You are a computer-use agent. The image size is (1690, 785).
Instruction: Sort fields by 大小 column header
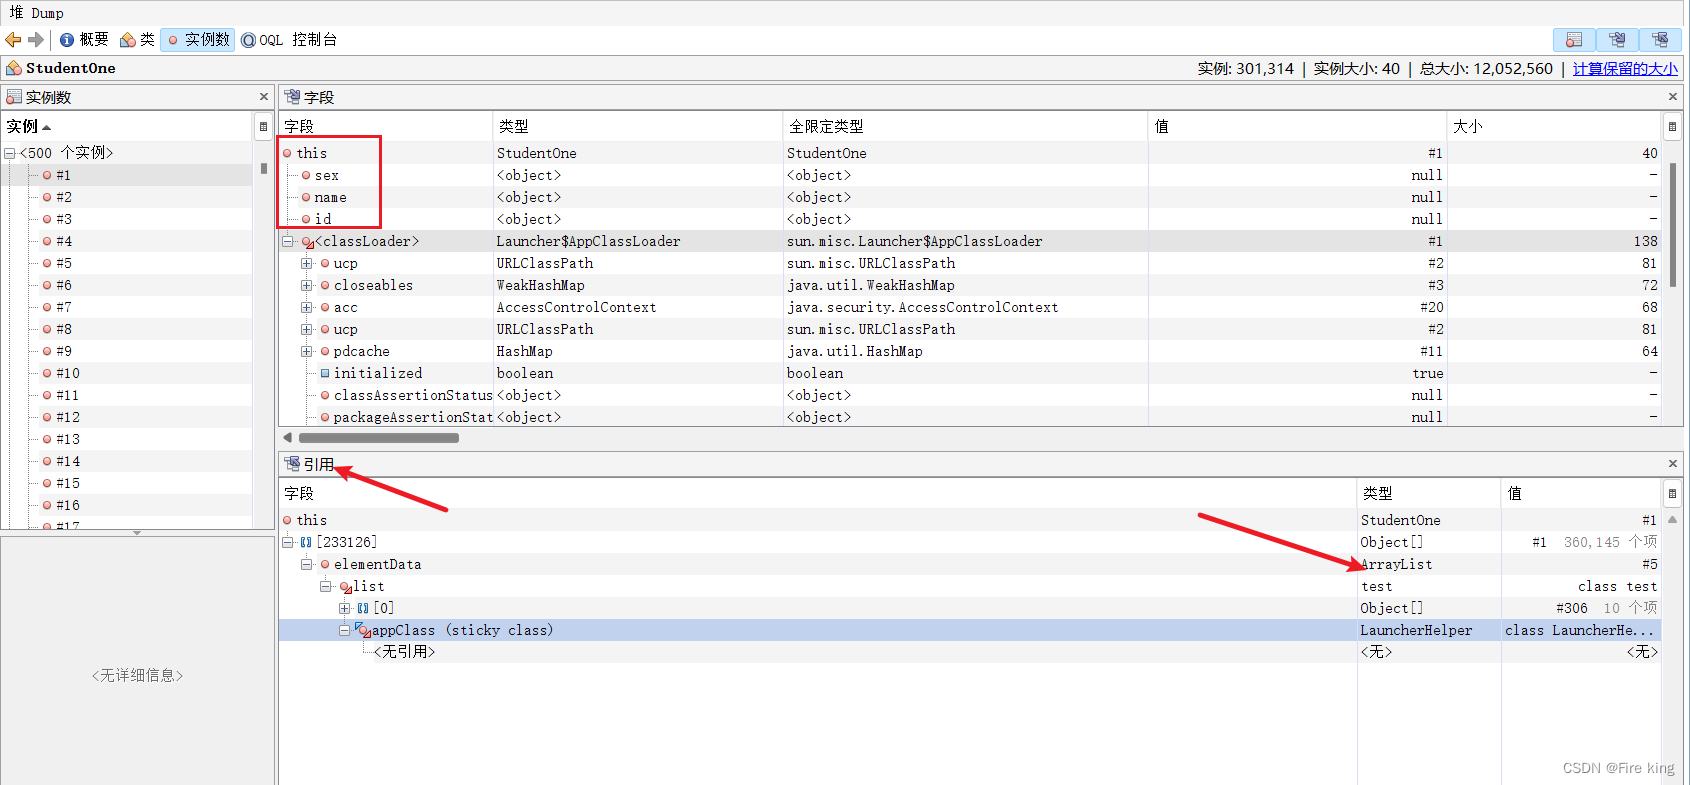click(1555, 126)
